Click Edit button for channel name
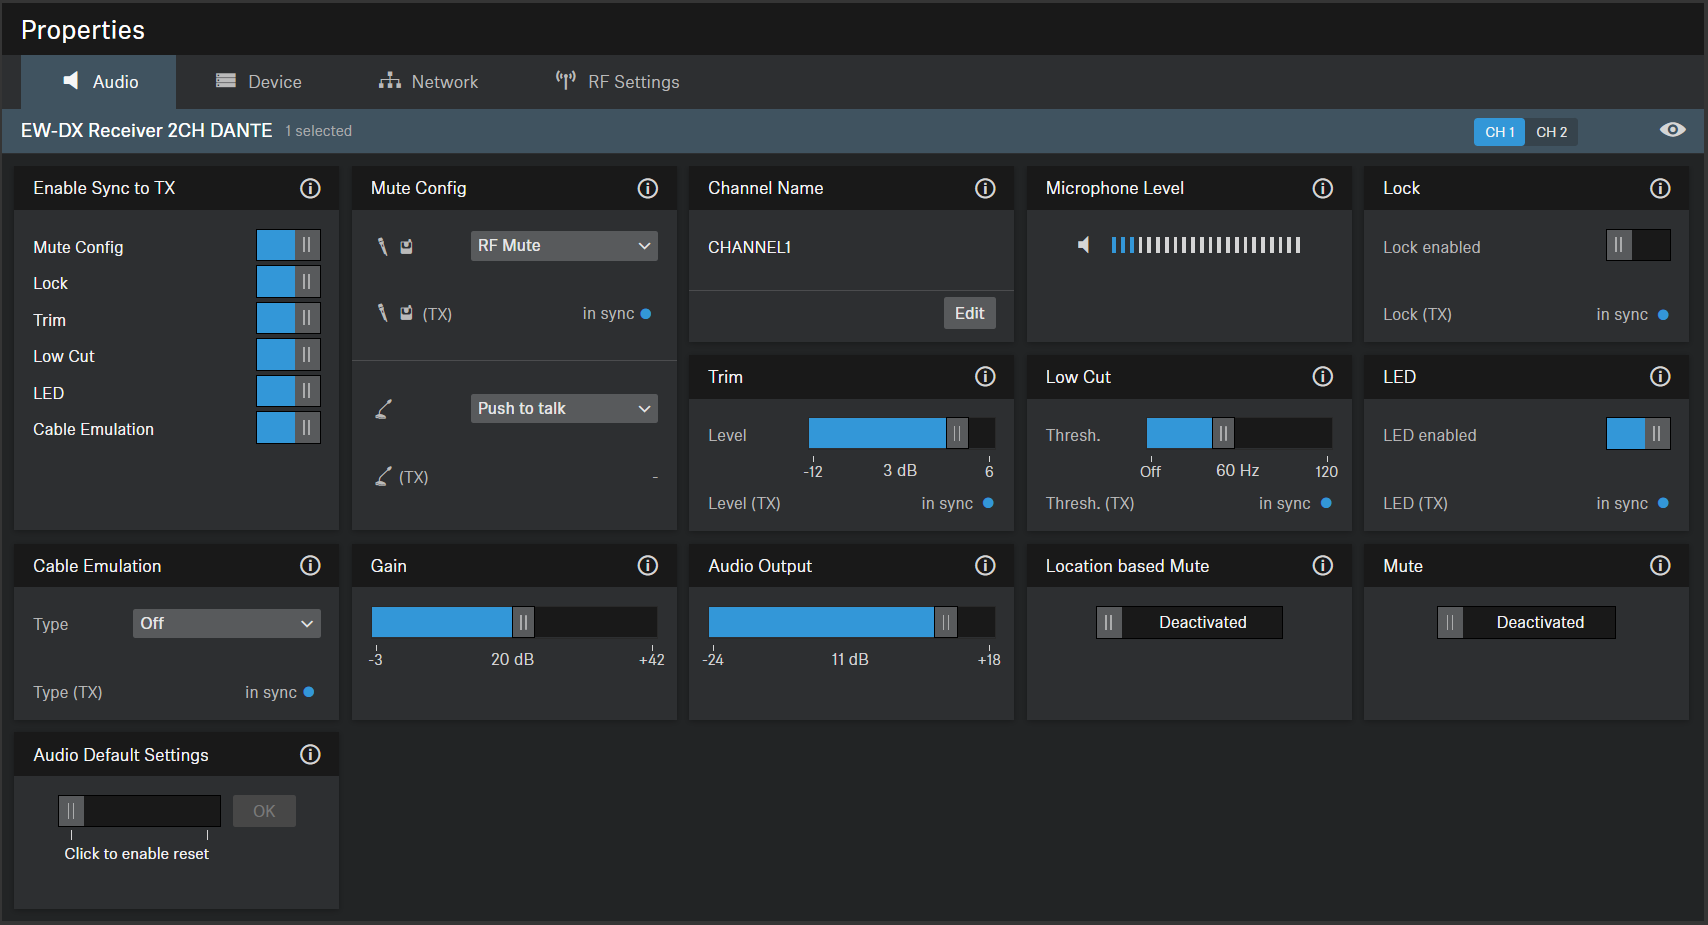Screen dimensions: 1708x925 point(969,313)
